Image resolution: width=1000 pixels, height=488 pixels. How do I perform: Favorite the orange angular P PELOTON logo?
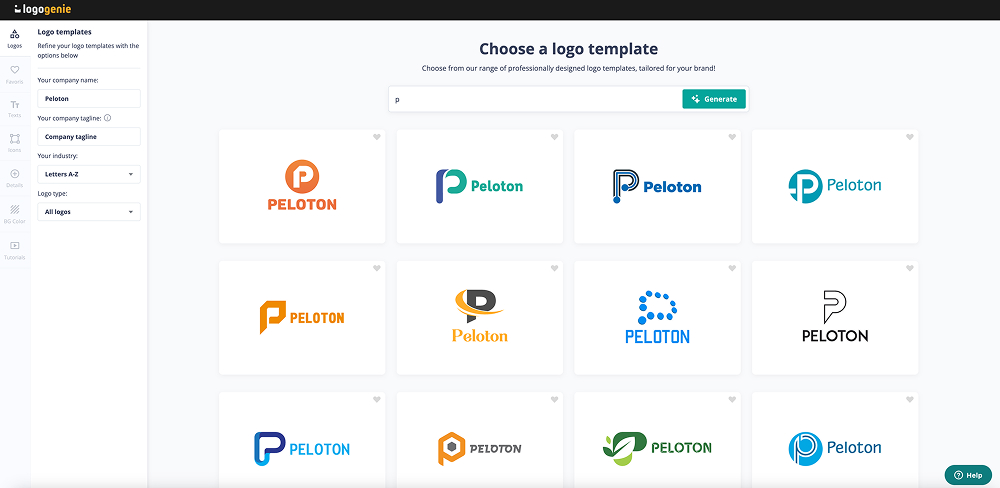point(376,269)
